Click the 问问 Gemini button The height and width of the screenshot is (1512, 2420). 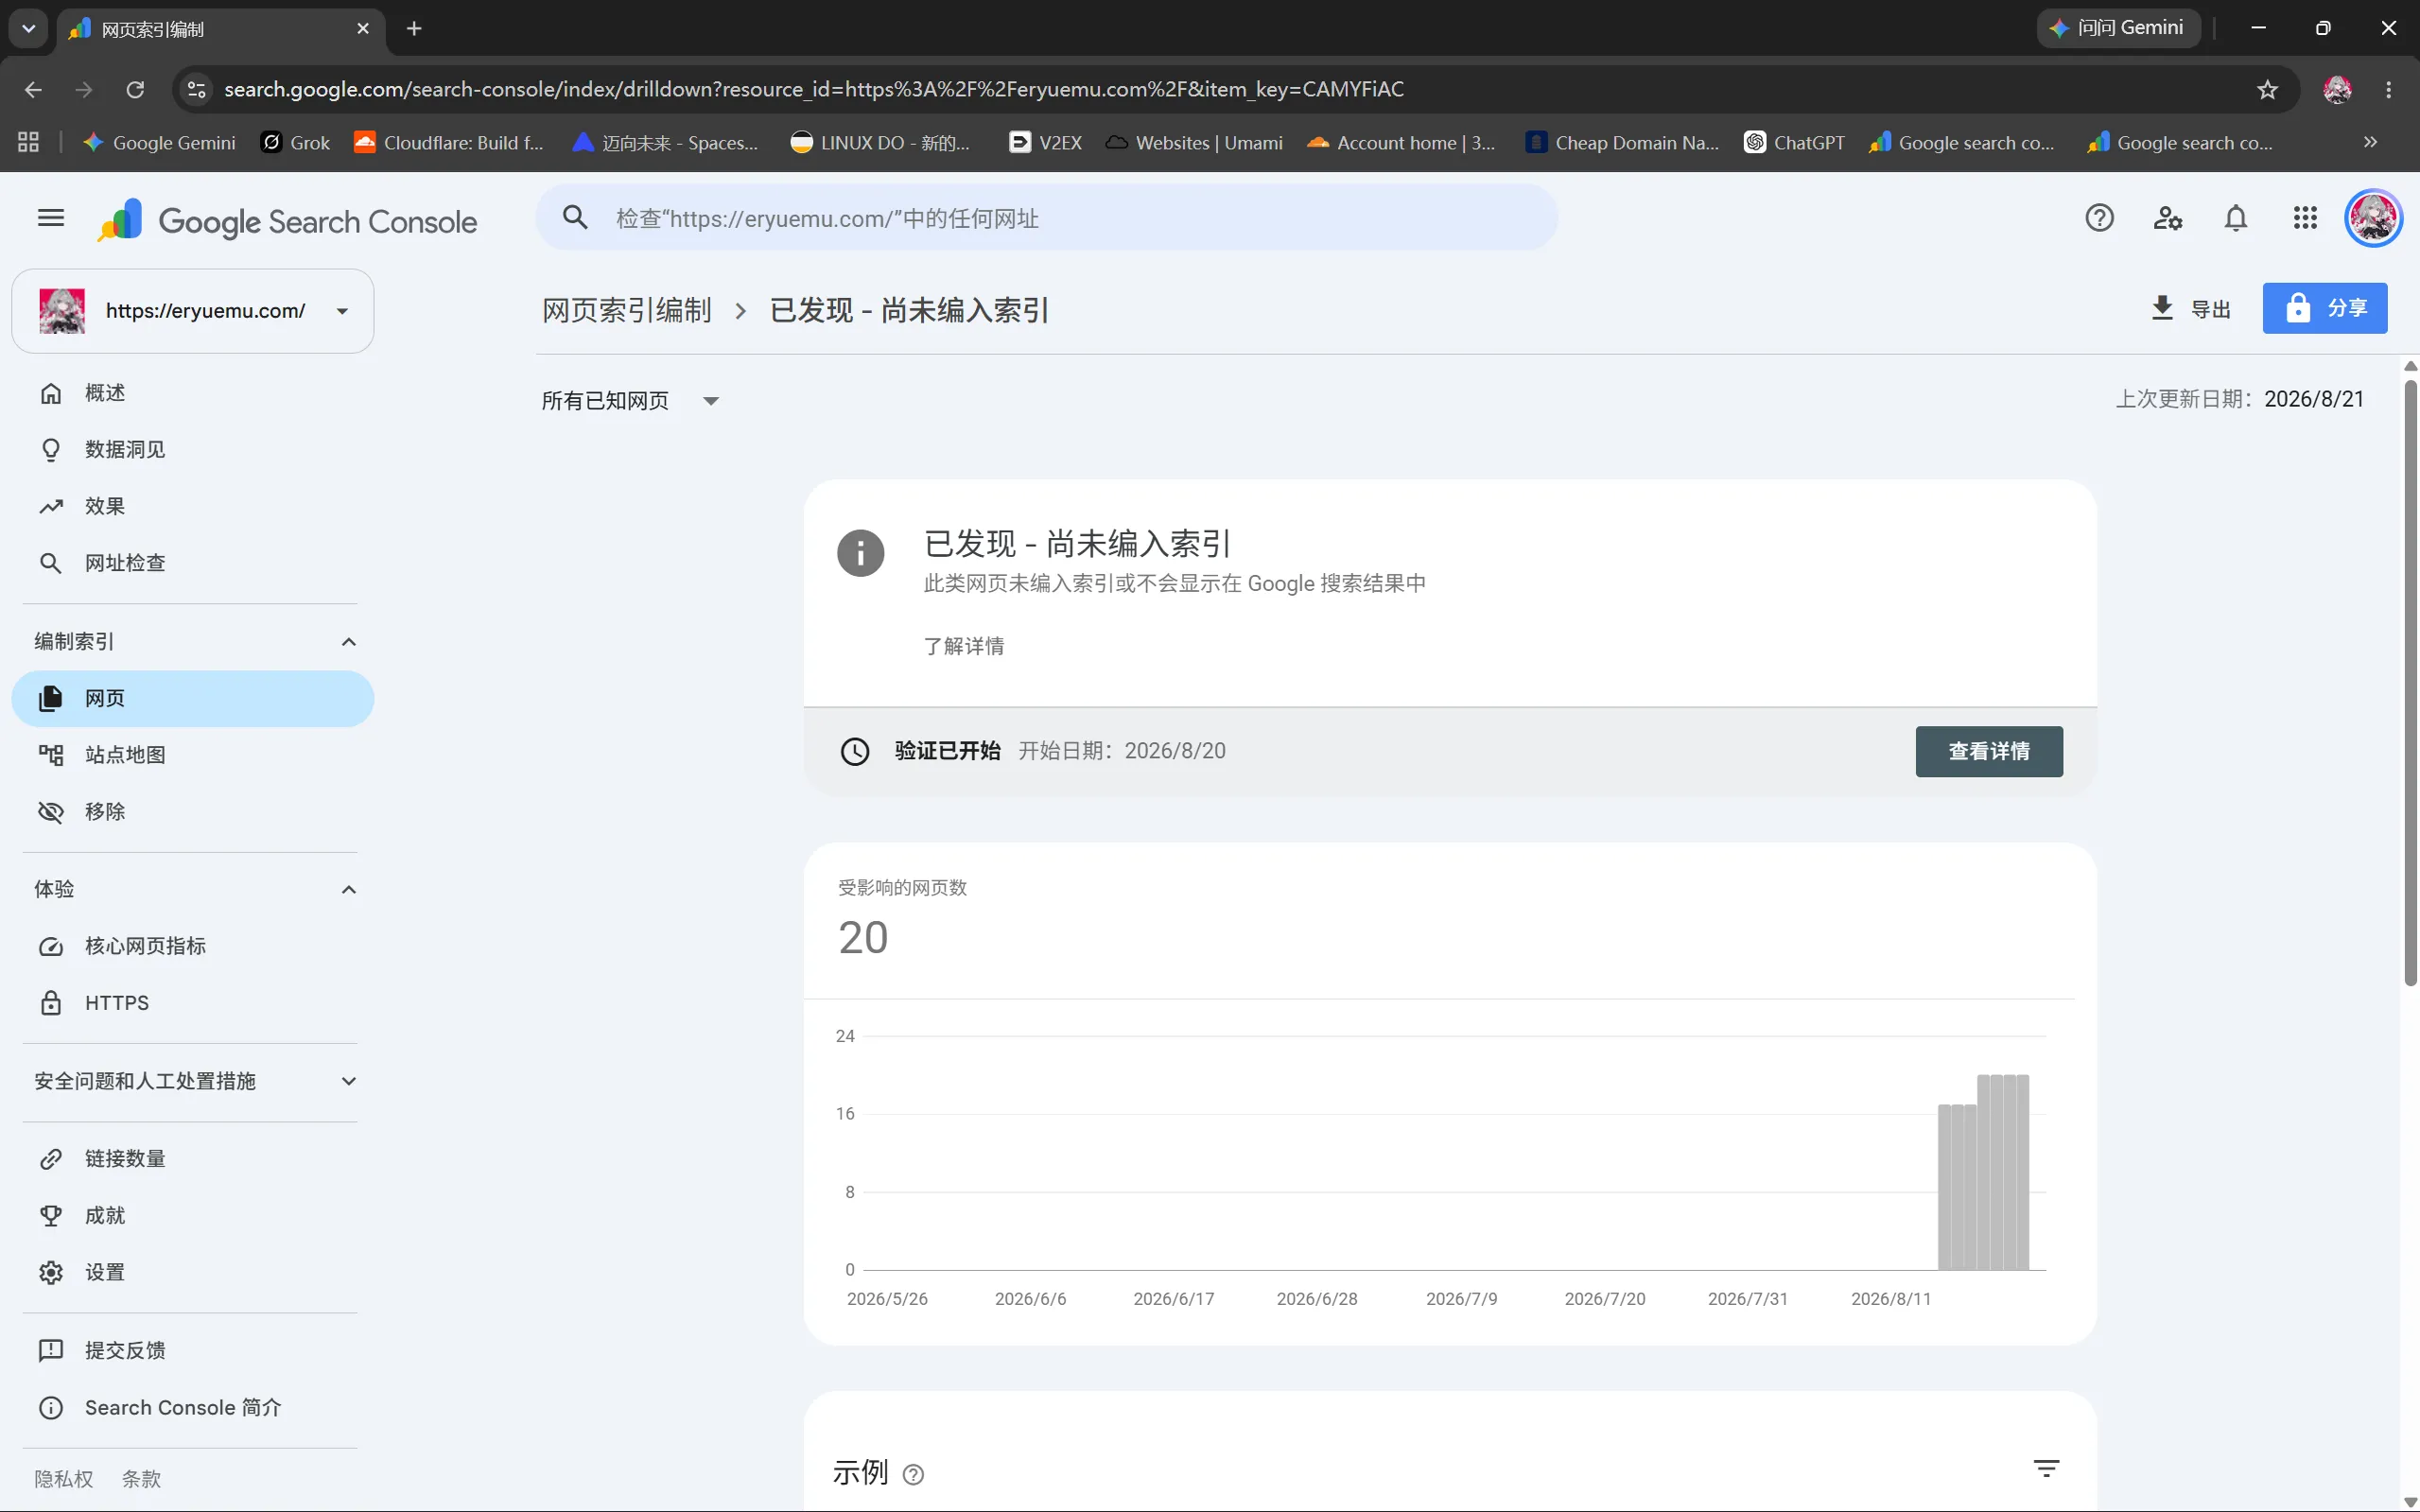tap(2118, 28)
